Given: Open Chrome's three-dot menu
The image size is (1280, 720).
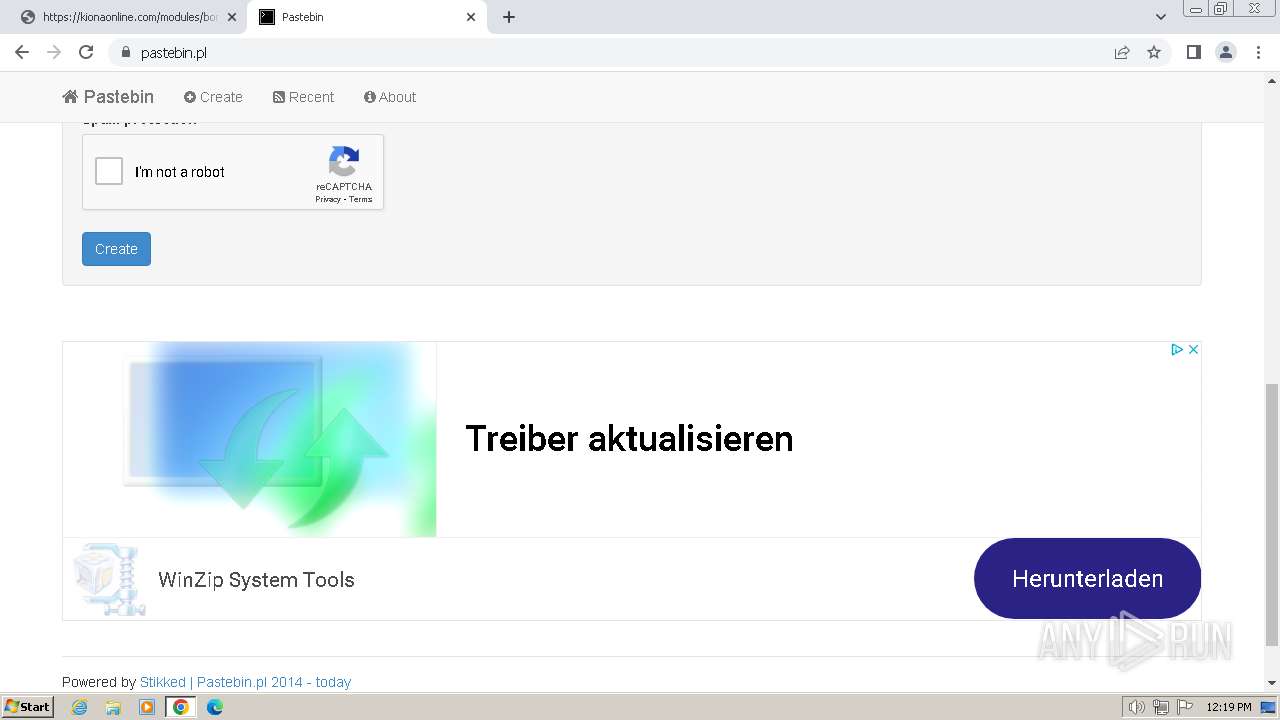Looking at the screenshot, I should (x=1258, y=52).
